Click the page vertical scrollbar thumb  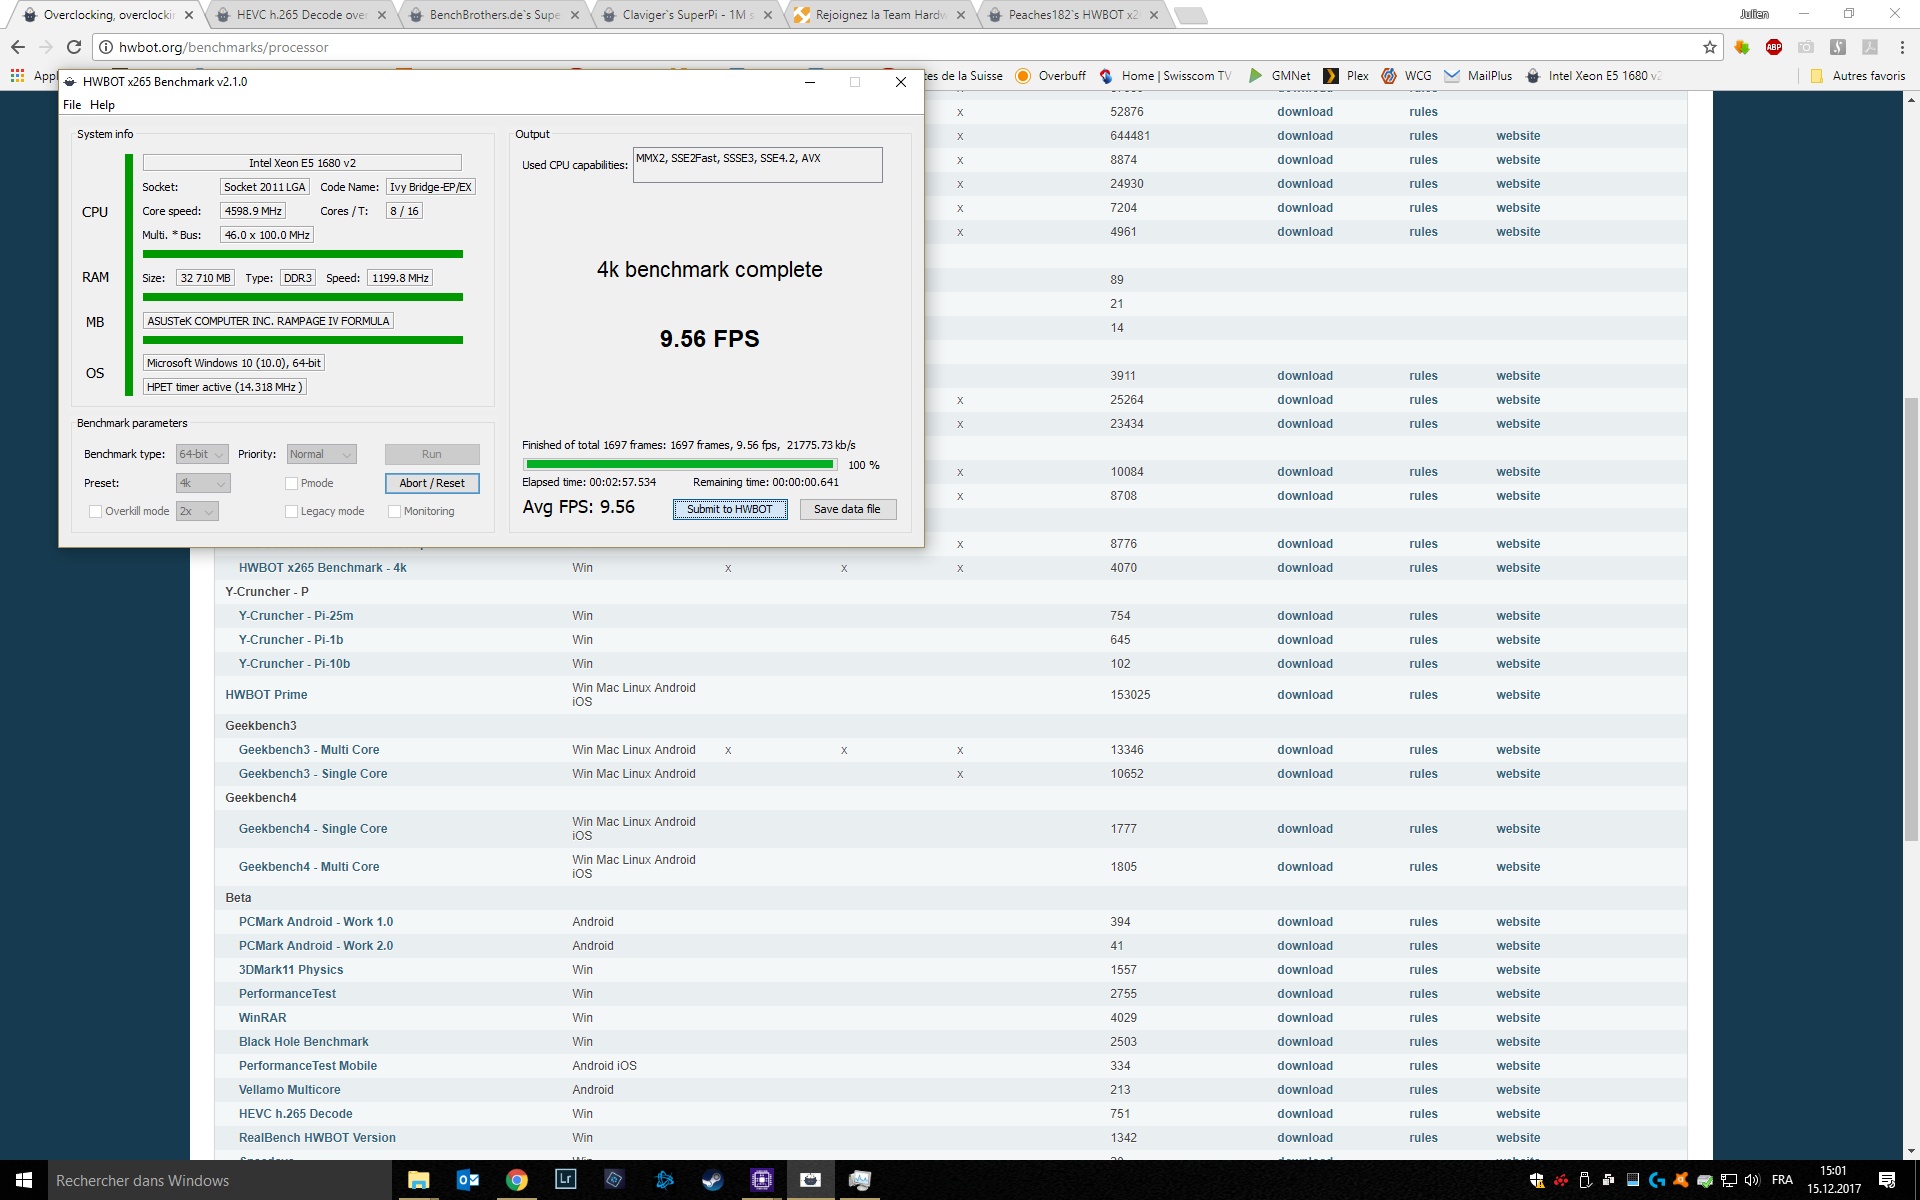1911,620
